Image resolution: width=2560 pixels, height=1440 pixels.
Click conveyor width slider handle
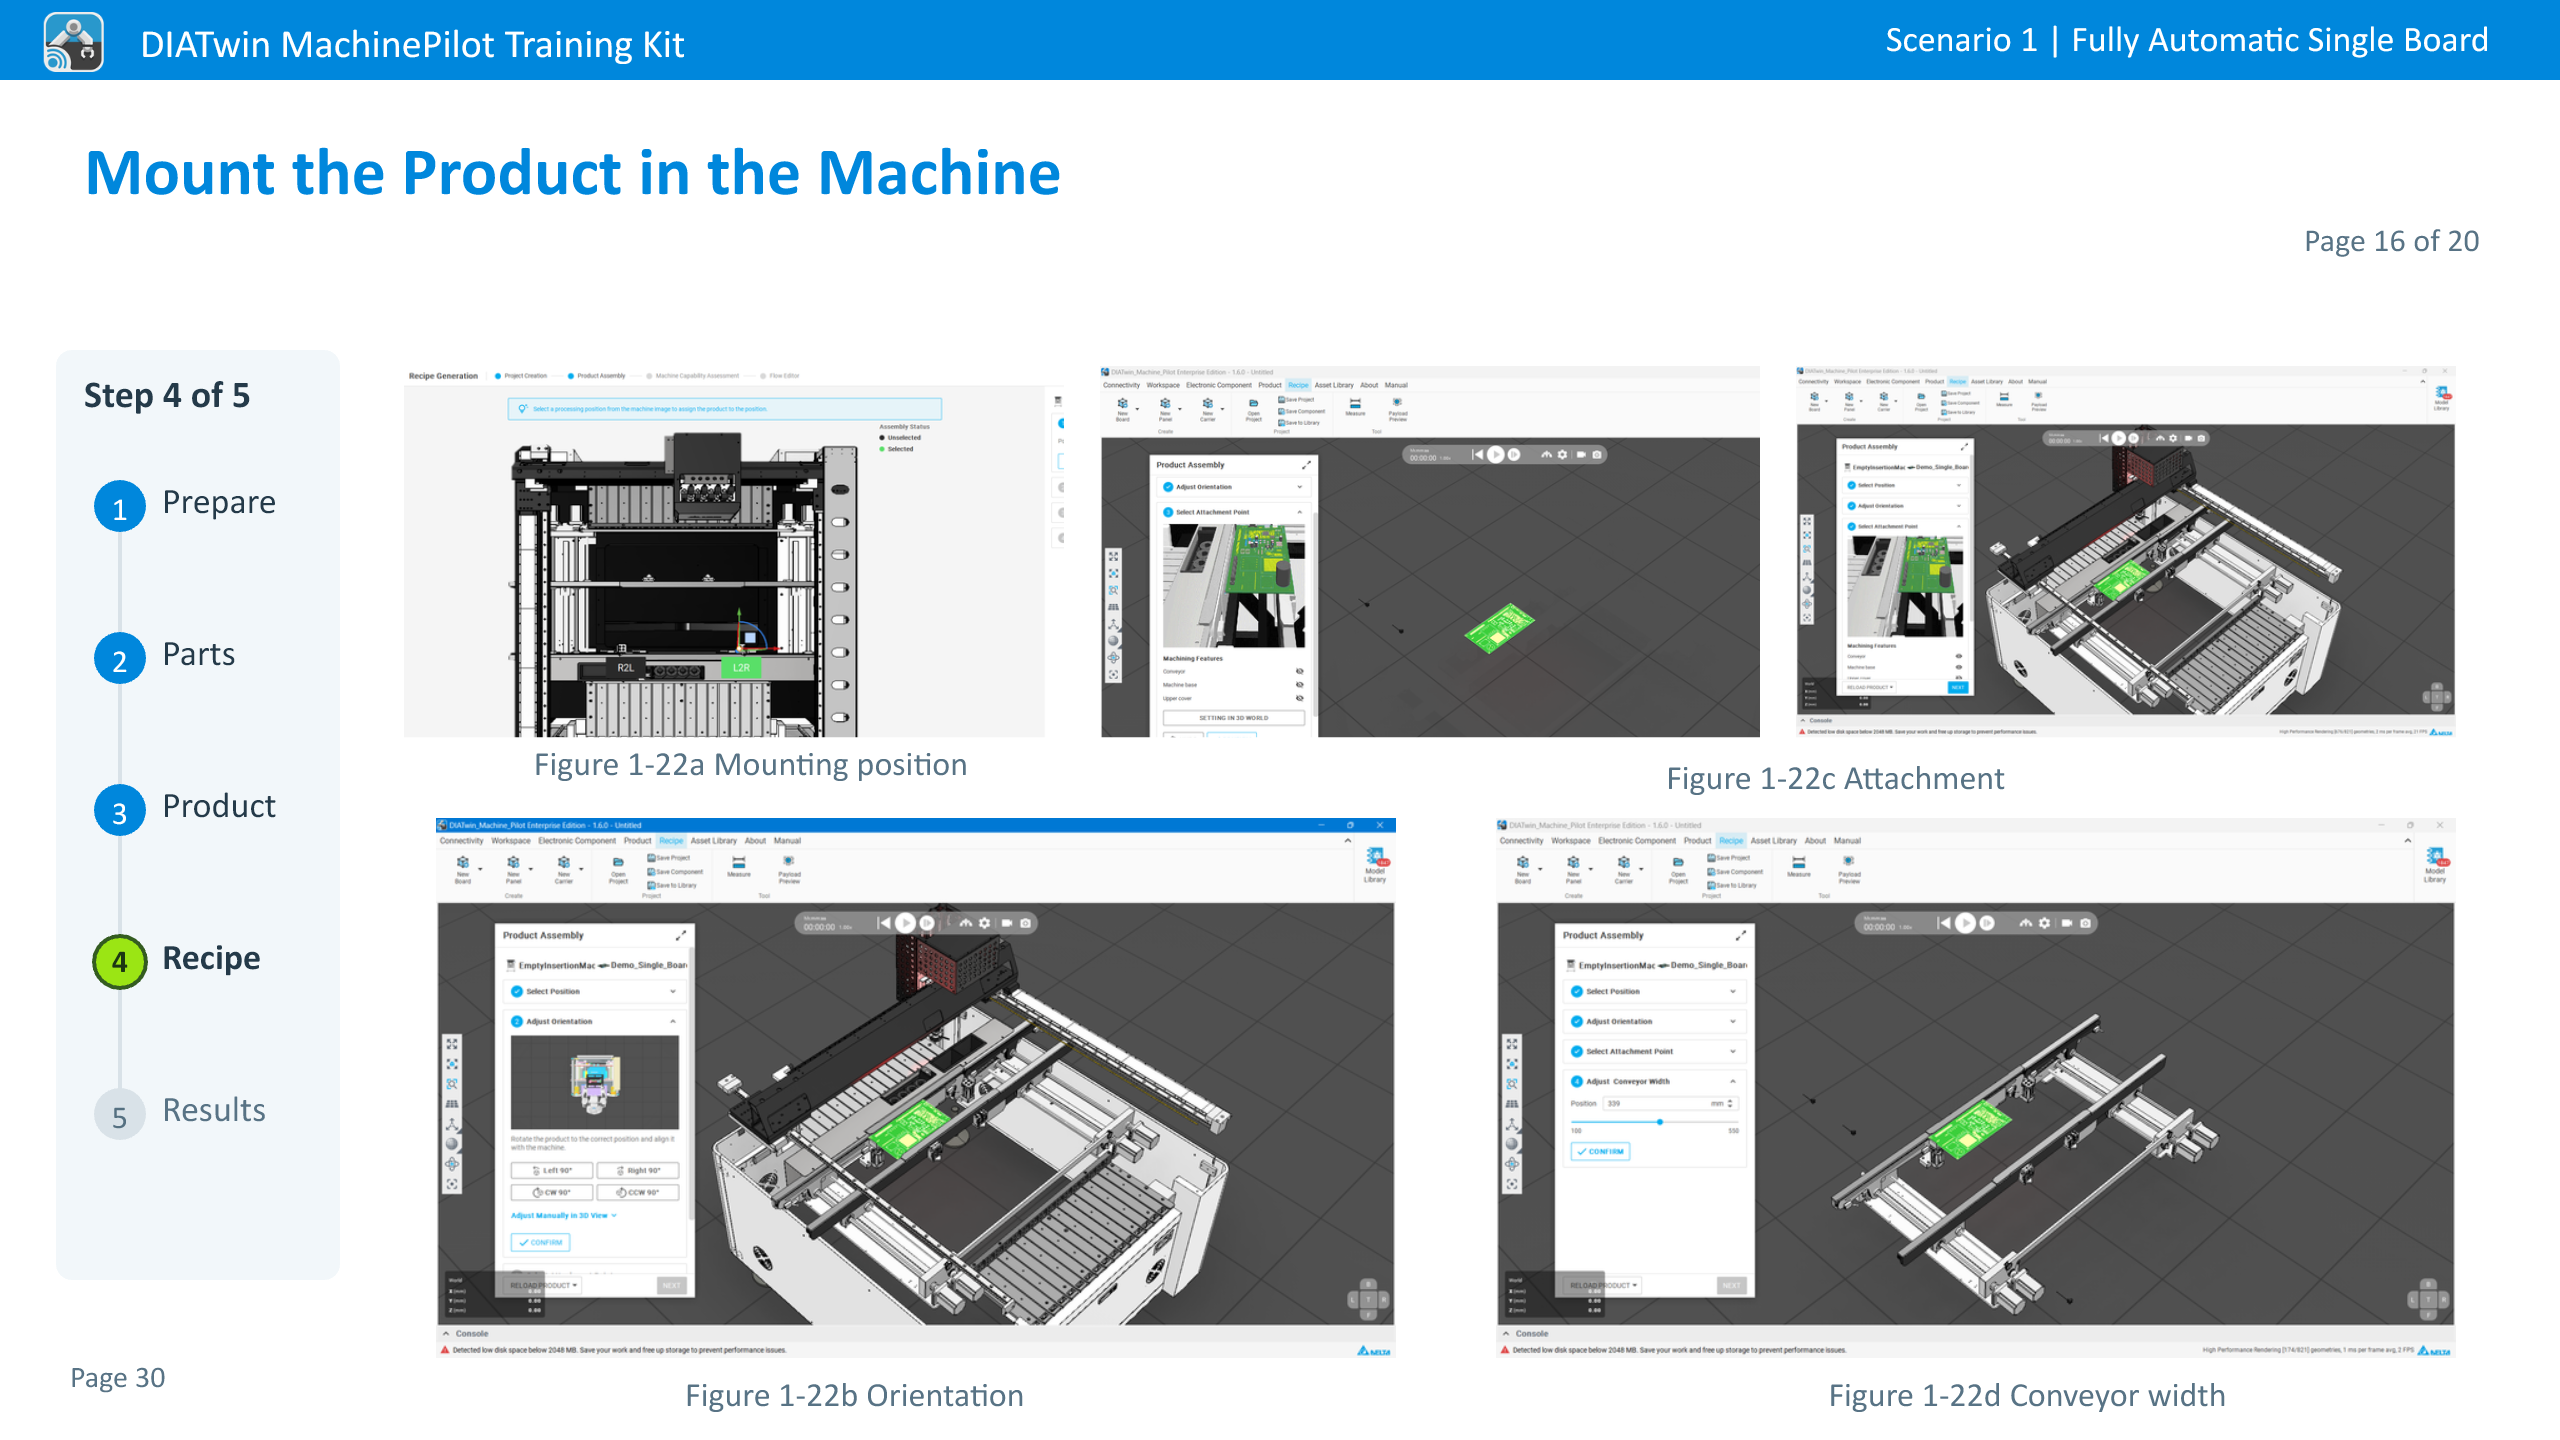point(1660,1122)
